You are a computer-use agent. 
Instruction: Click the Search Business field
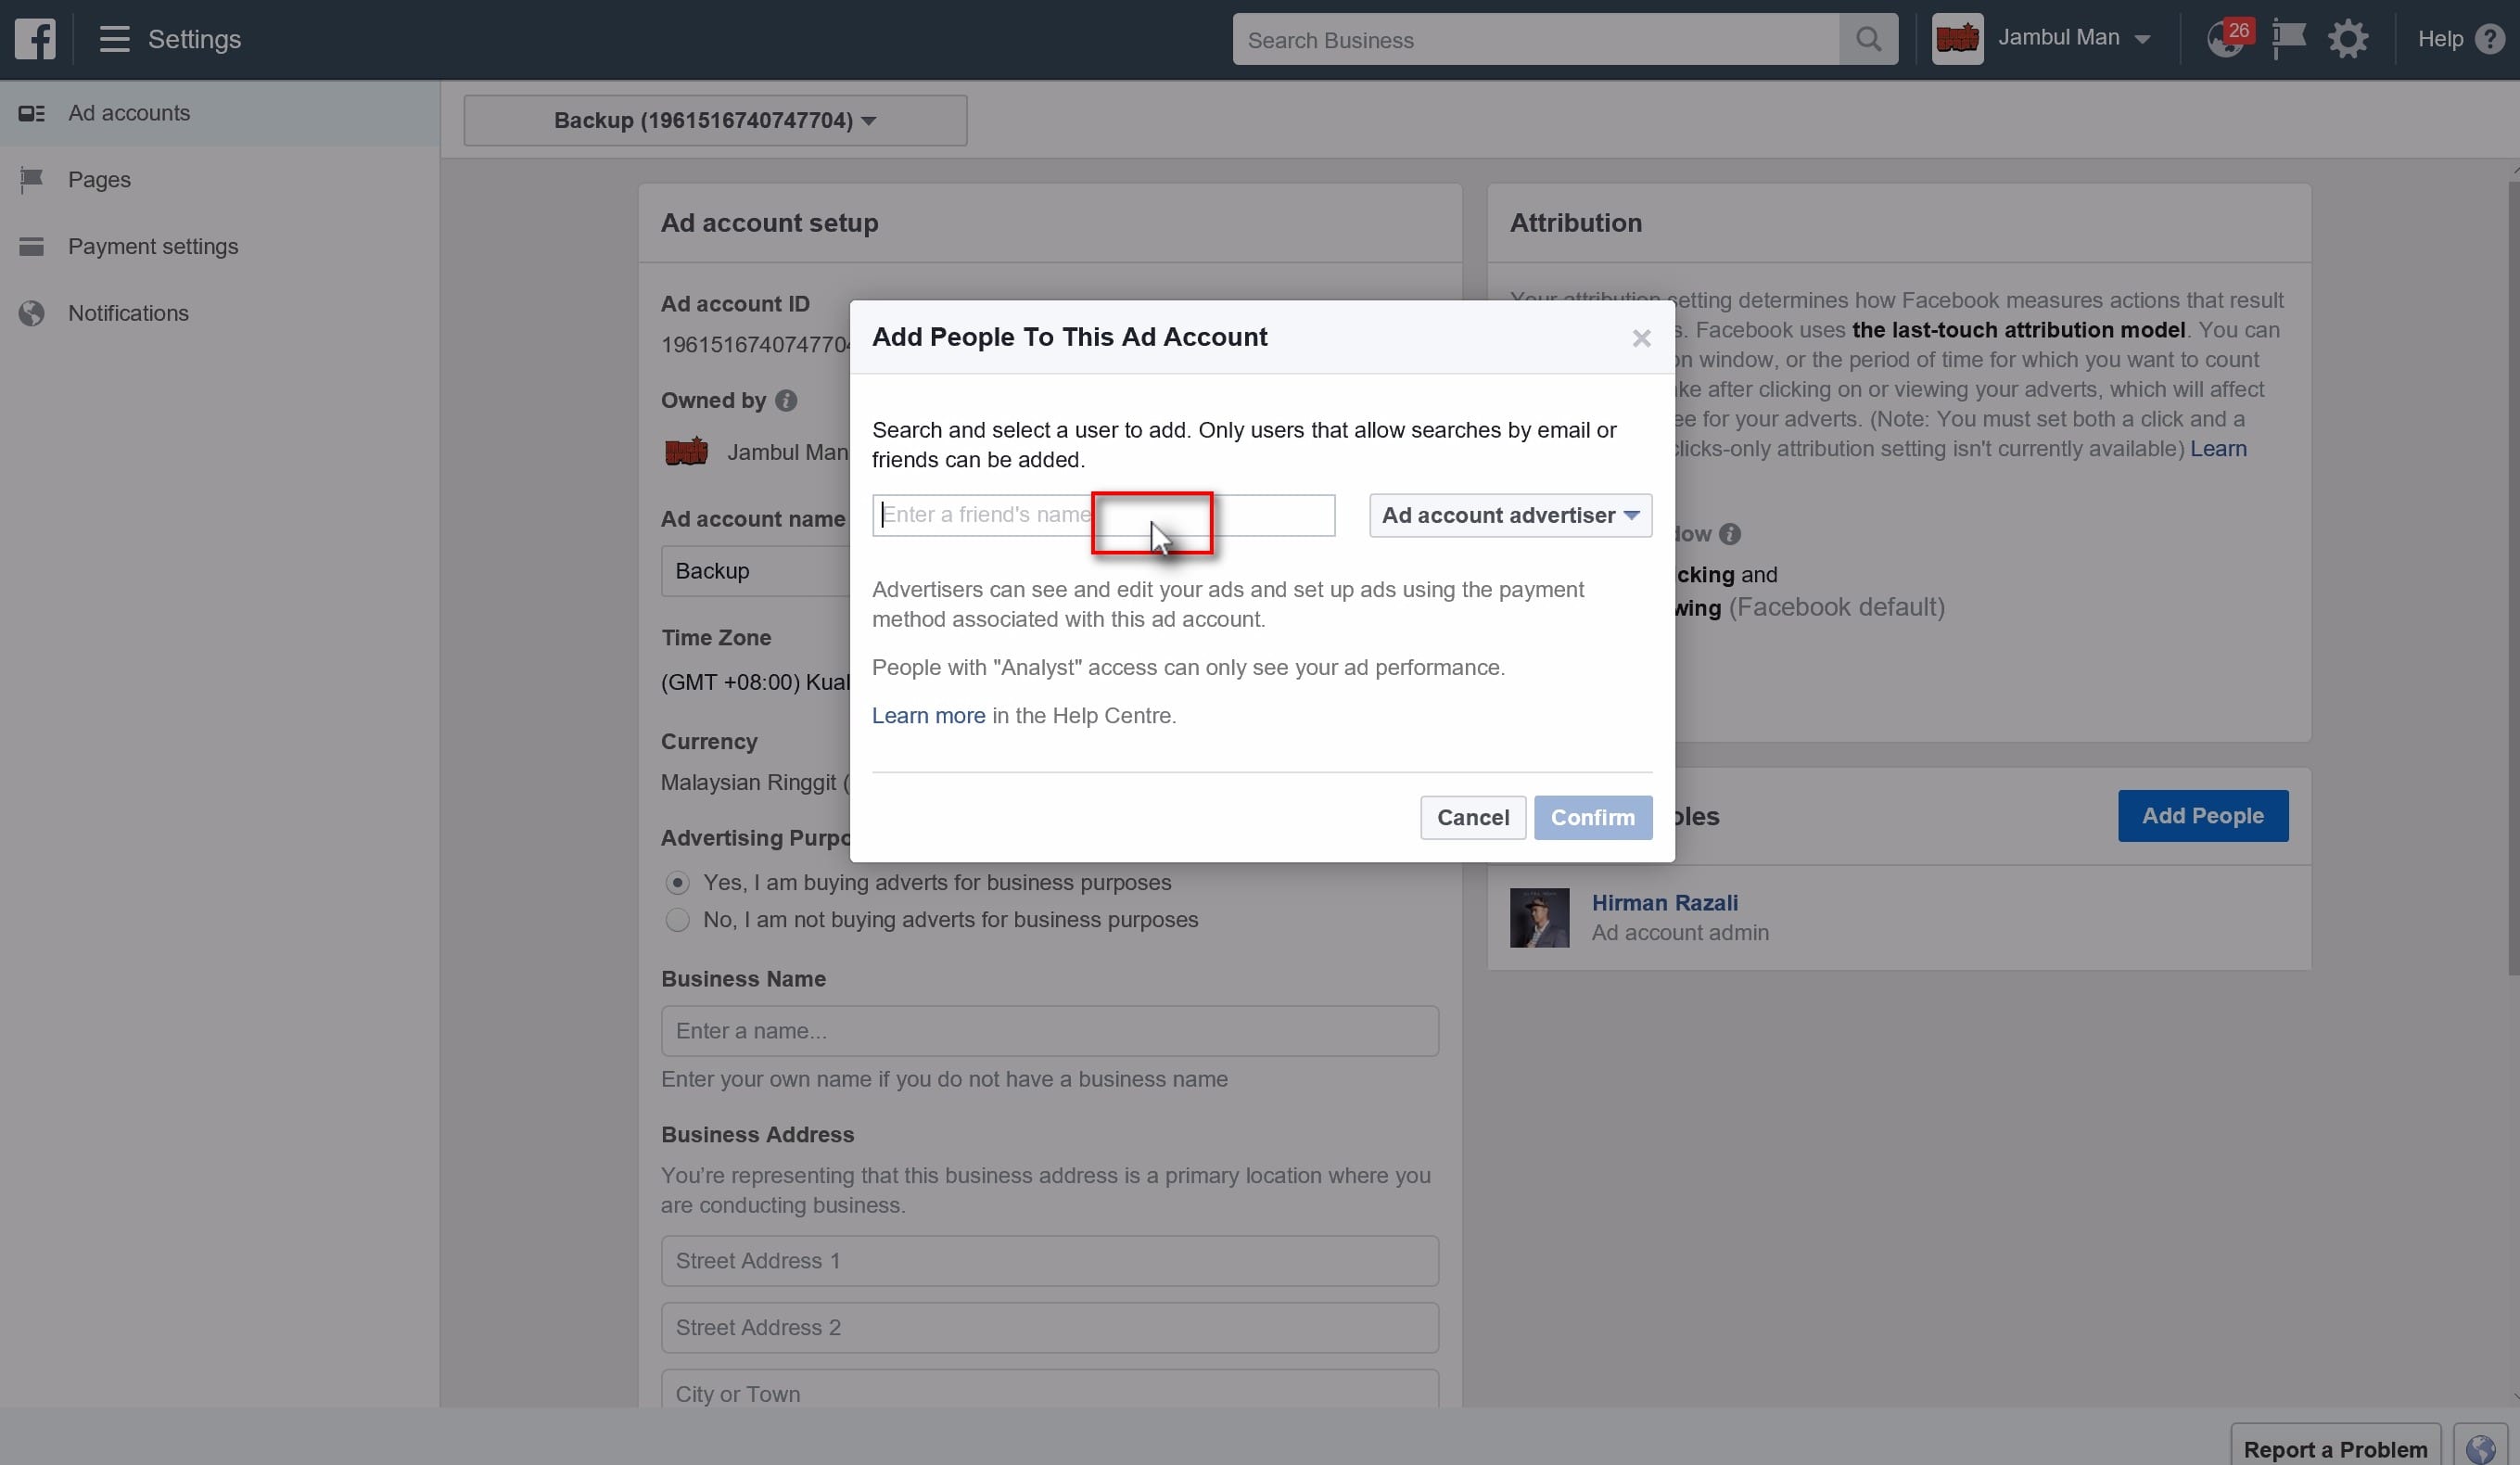click(1536, 40)
